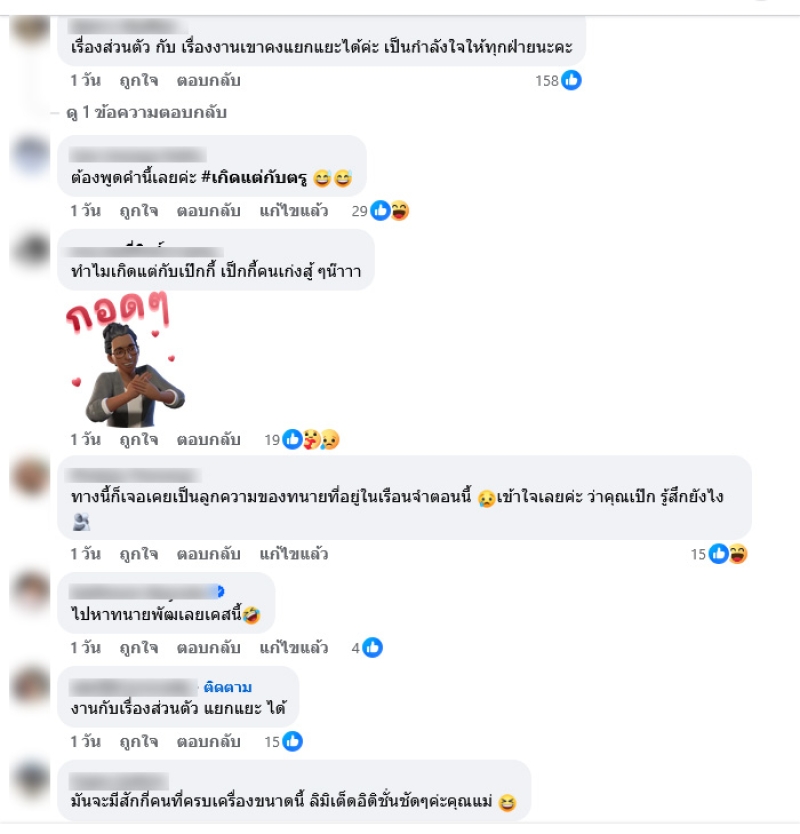Click the blue verified badge on blurred name
800x834 pixels.
click(x=220, y=591)
